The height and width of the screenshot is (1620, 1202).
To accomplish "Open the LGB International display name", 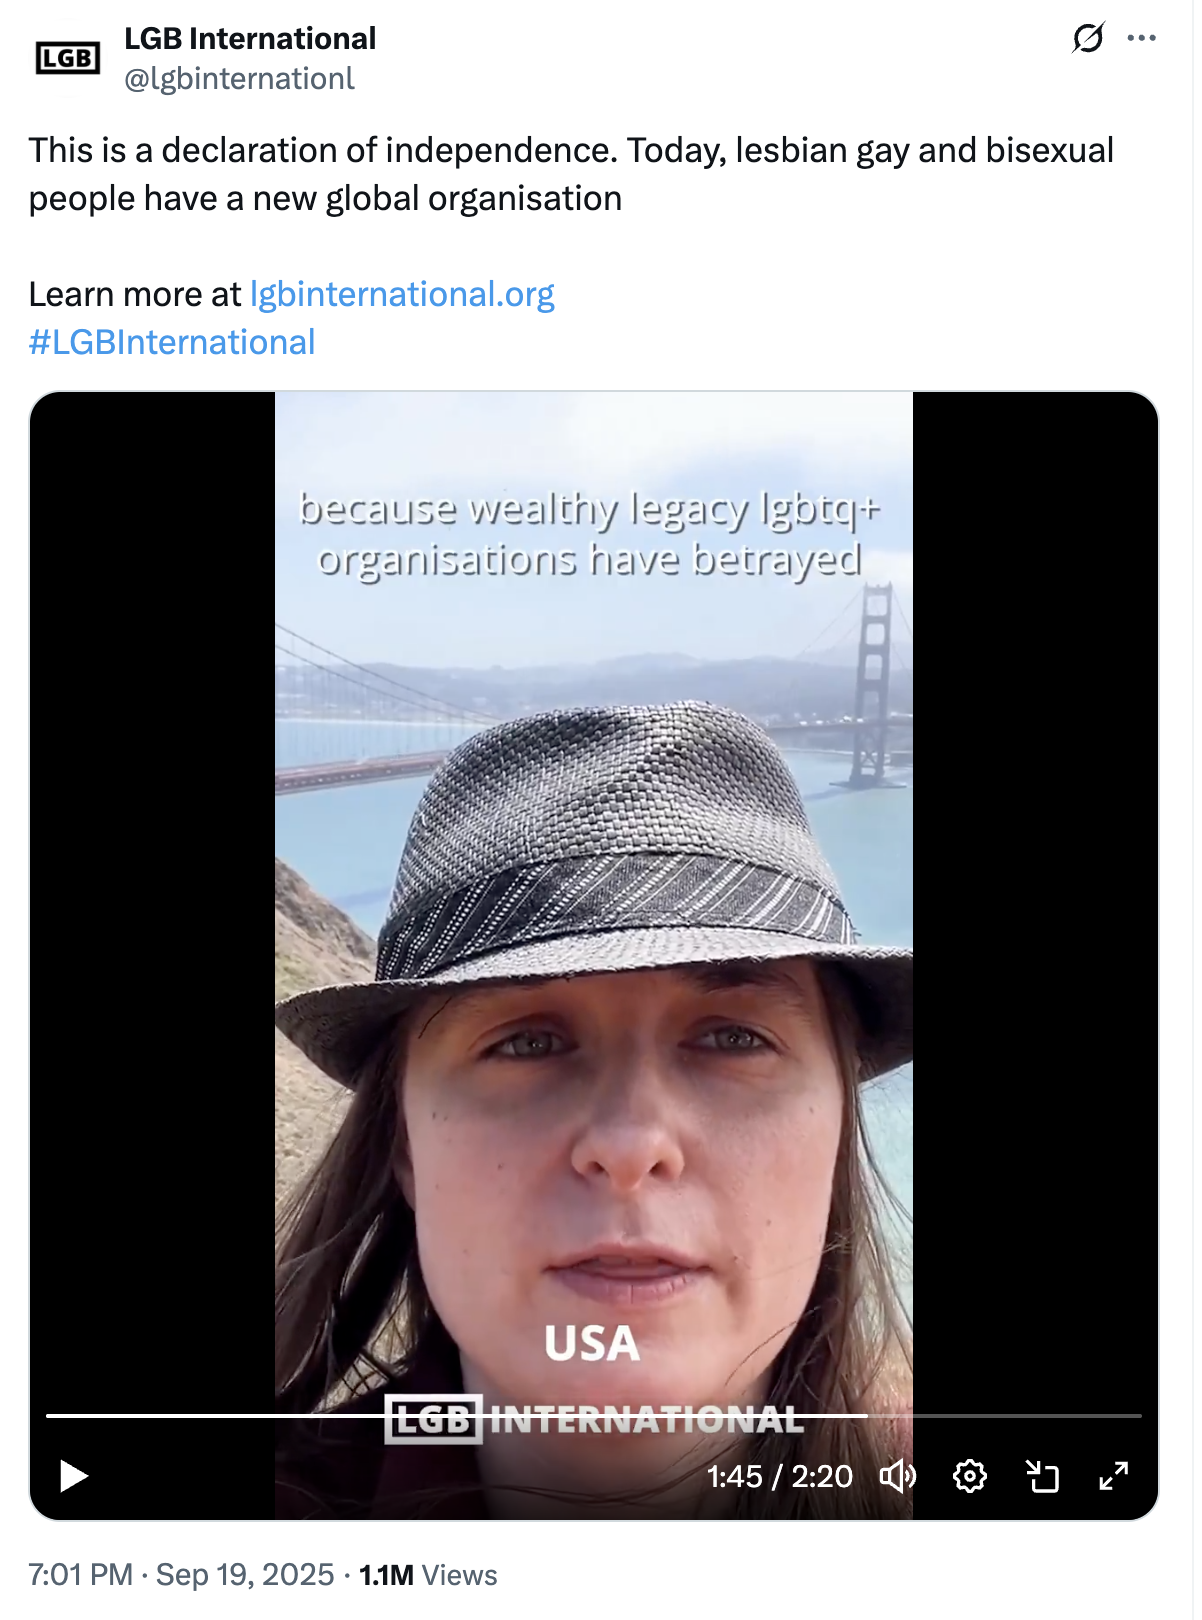I will tap(250, 39).
